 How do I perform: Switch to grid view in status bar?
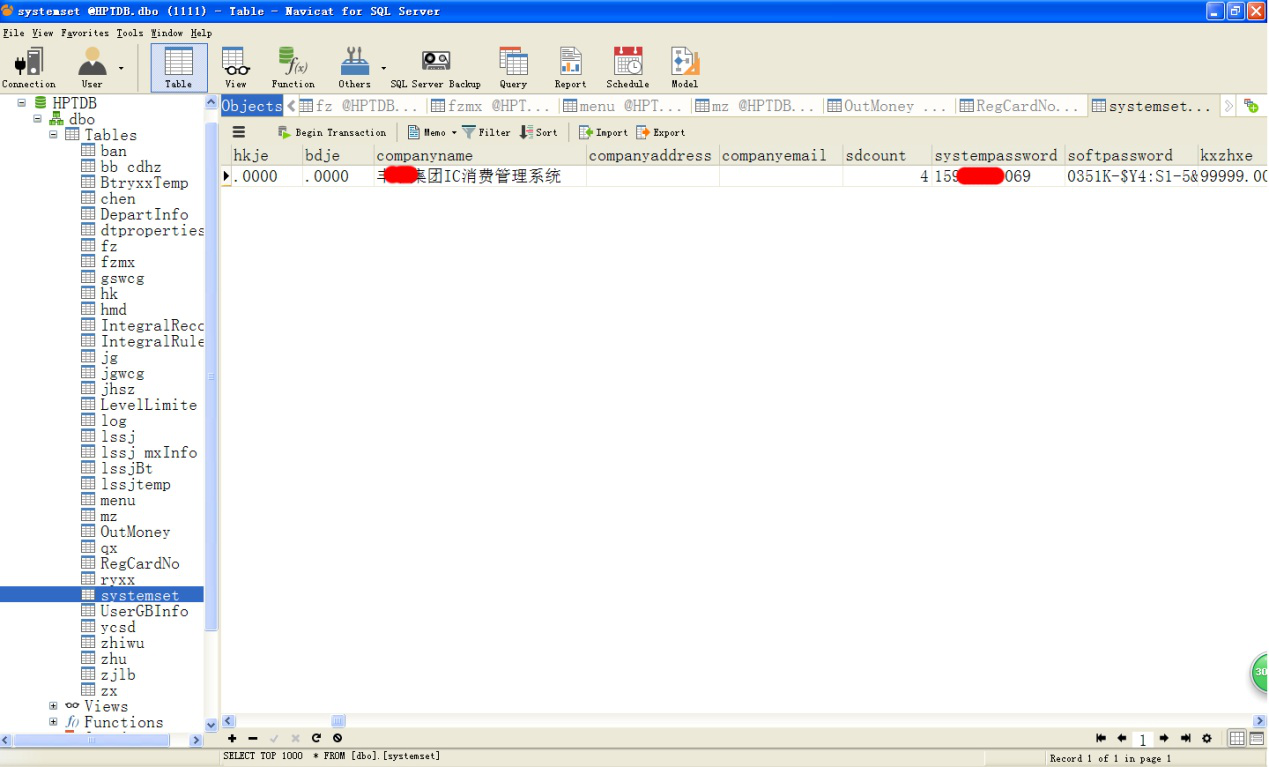1237,739
